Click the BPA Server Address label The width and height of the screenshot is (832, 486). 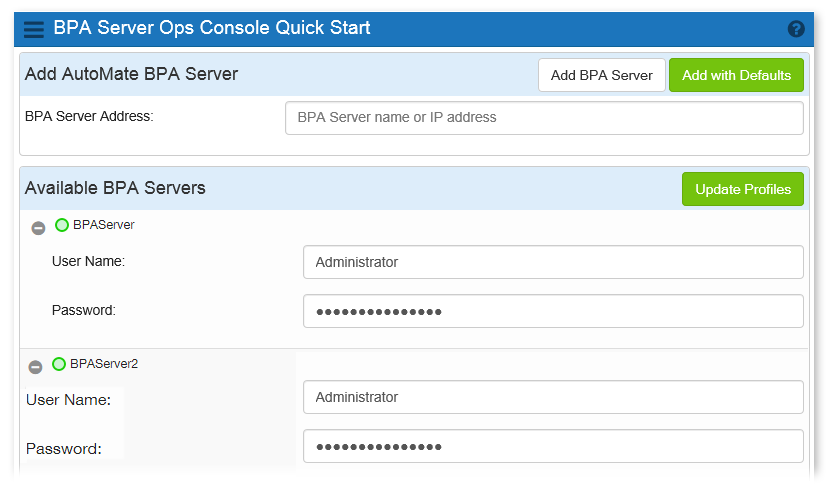89,116
